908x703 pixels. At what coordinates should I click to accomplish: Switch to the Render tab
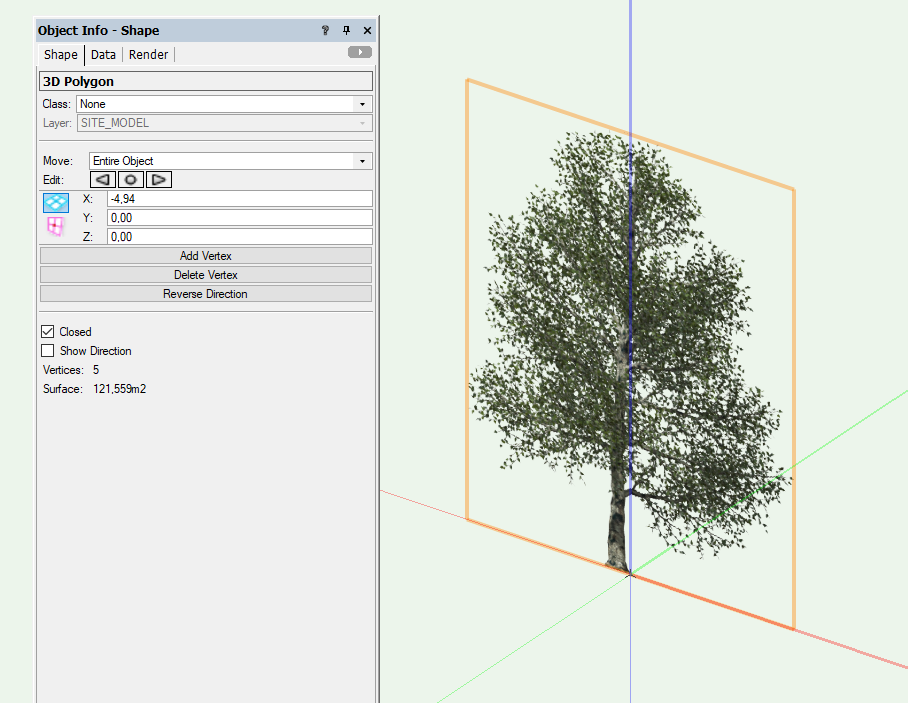(x=148, y=54)
